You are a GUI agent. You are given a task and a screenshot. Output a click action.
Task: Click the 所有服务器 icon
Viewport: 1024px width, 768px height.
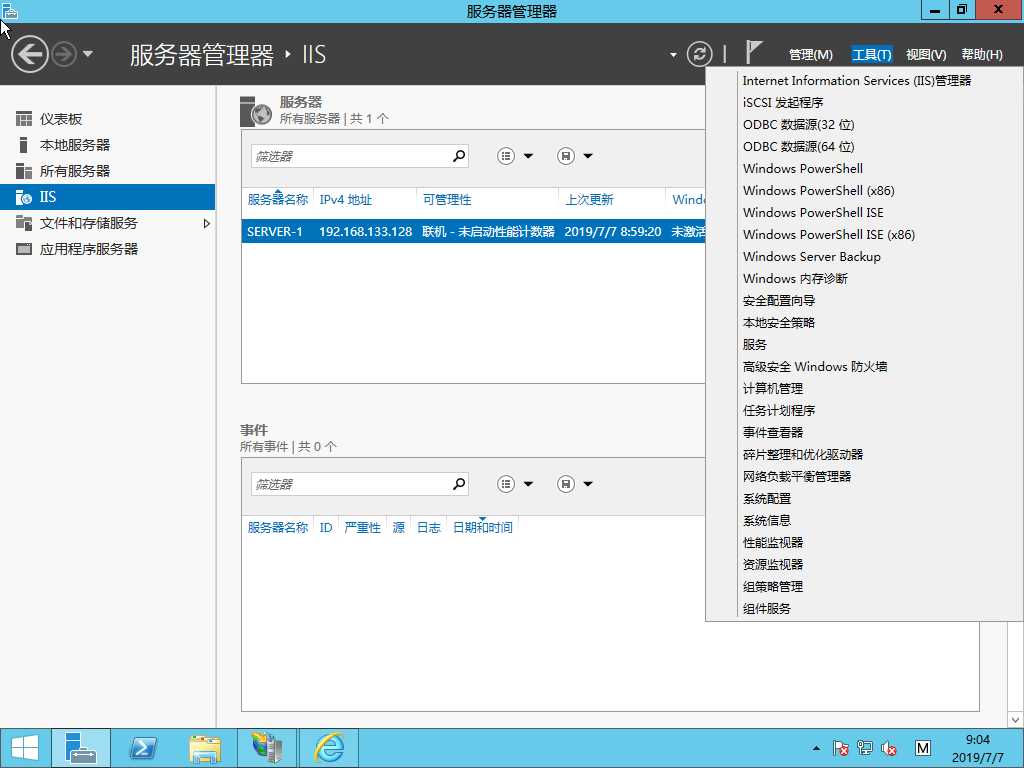pyautogui.click(x=24, y=171)
